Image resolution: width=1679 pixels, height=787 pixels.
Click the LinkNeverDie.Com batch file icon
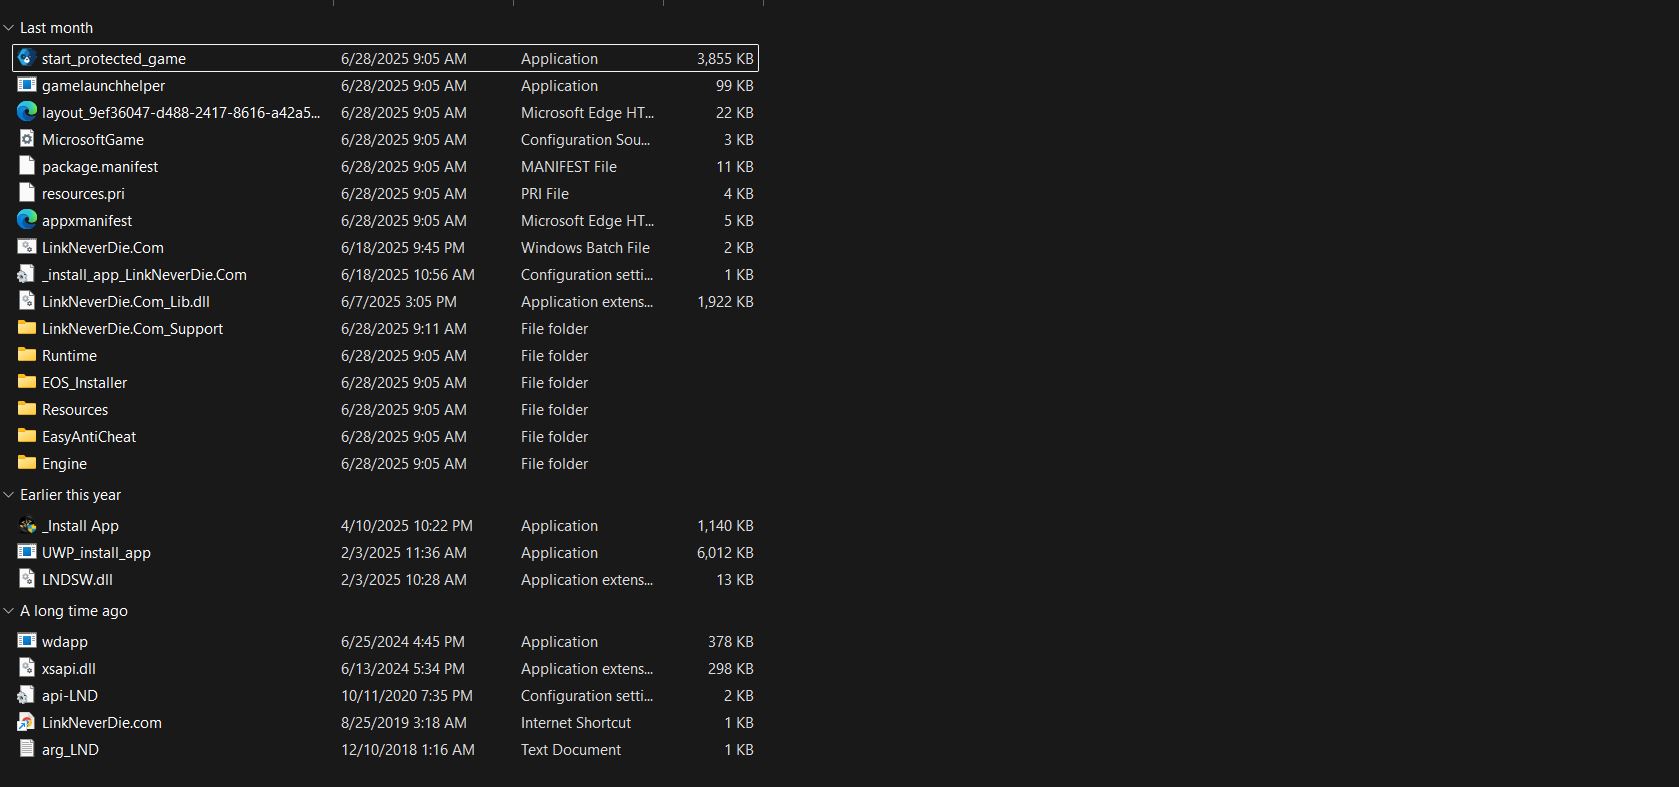pos(27,247)
